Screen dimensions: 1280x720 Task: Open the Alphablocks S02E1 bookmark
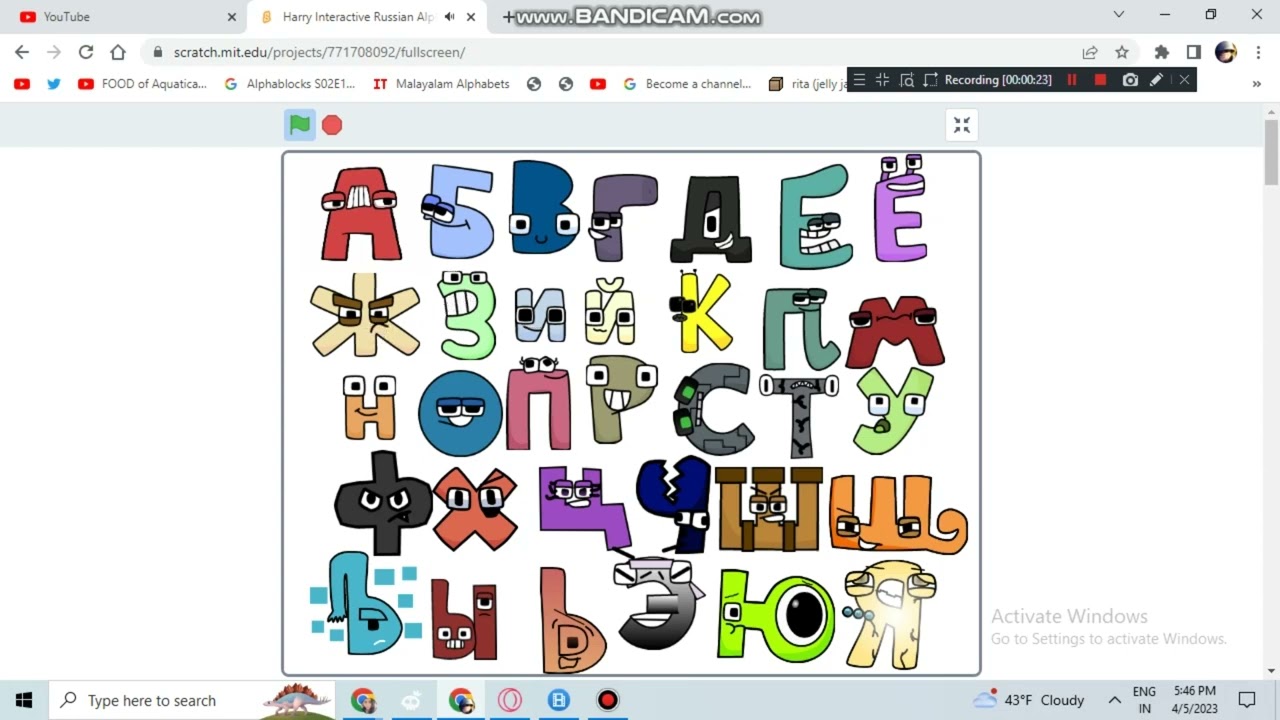pos(290,84)
